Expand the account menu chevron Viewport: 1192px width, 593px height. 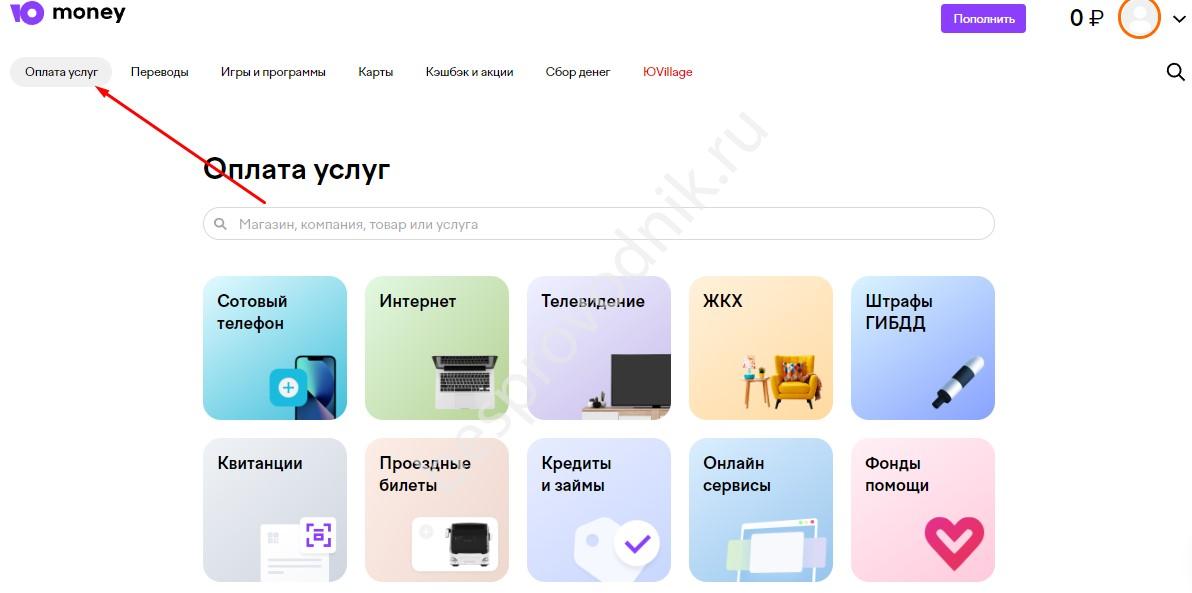point(1178,20)
